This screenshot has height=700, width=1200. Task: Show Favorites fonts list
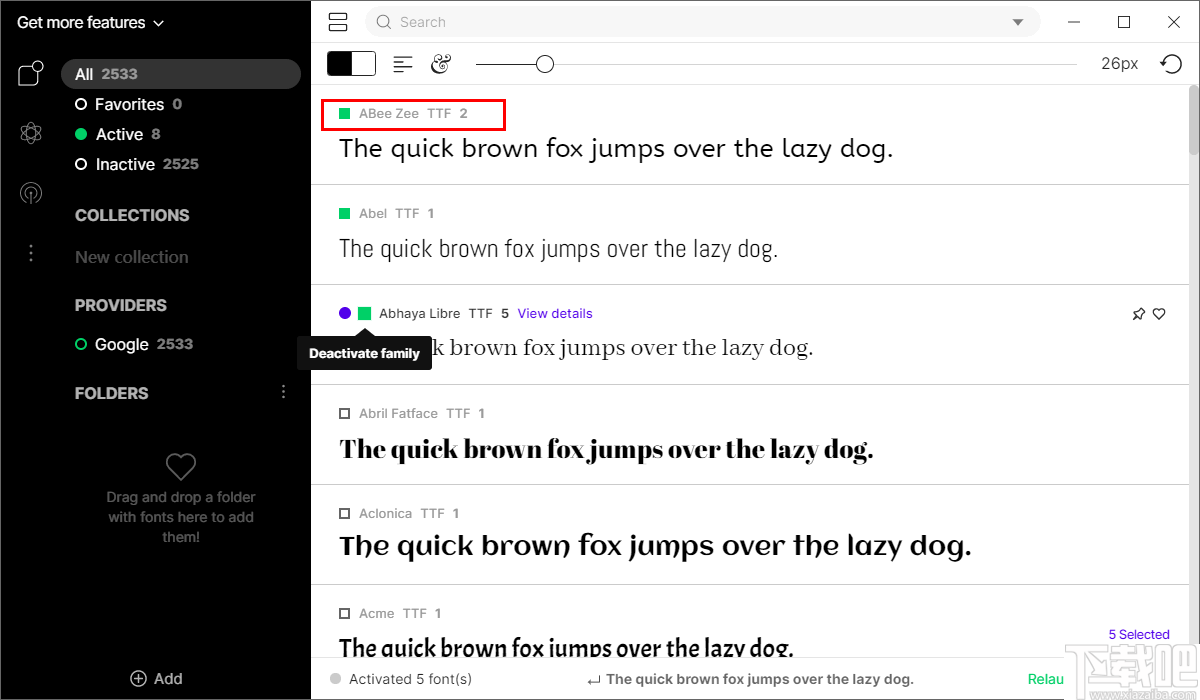[128, 104]
